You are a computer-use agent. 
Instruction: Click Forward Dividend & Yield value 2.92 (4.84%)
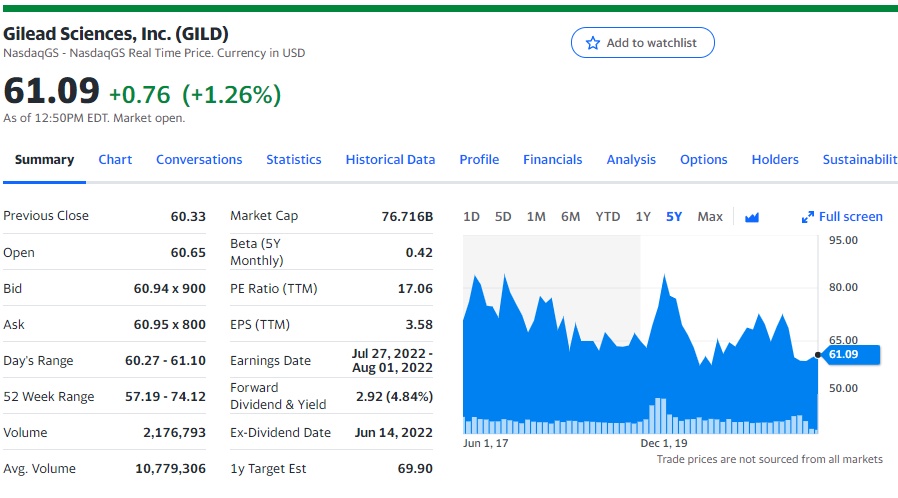[x=395, y=397]
